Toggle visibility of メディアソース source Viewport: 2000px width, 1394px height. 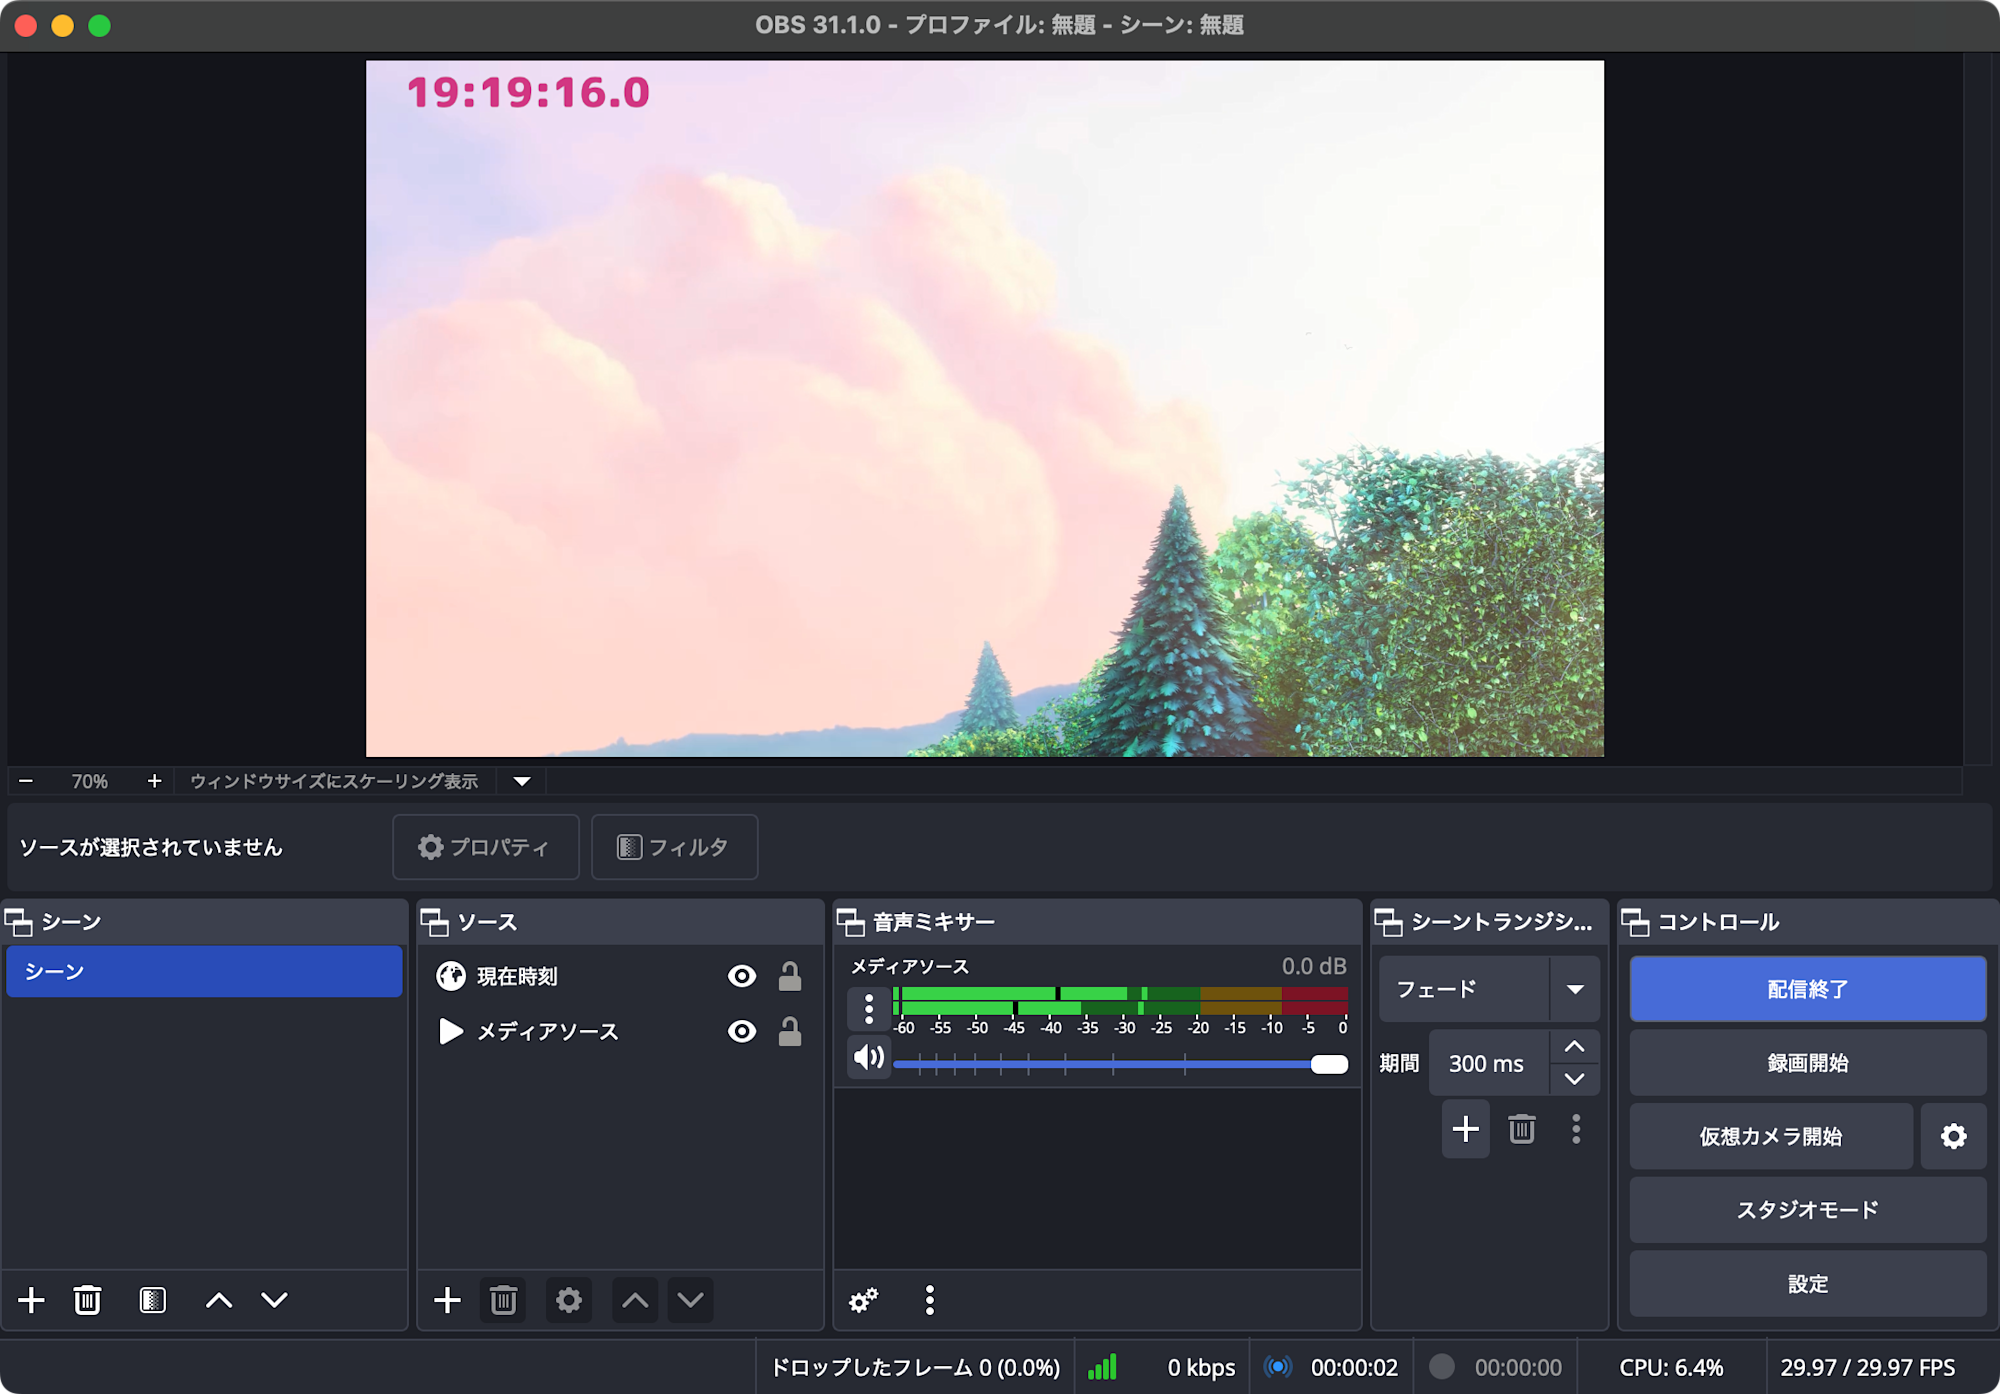(741, 1031)
